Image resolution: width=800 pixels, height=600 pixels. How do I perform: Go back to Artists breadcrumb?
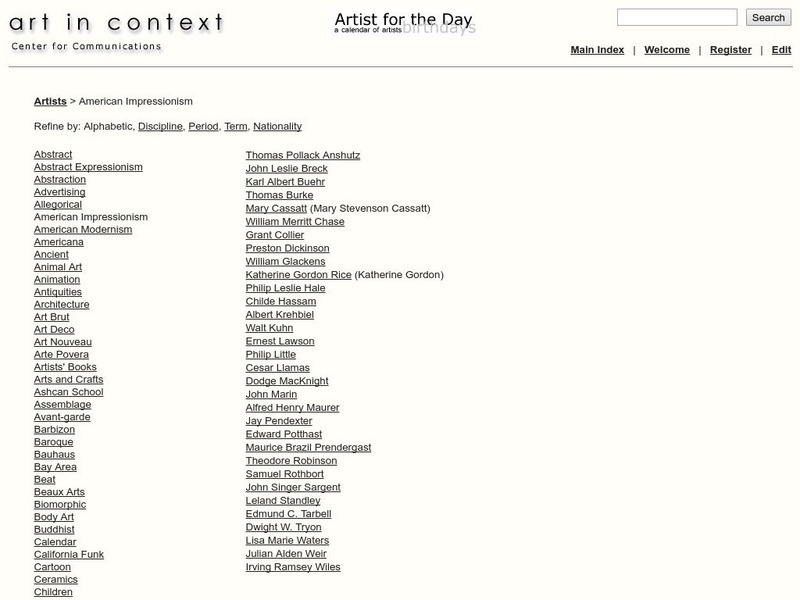[50, 101]
